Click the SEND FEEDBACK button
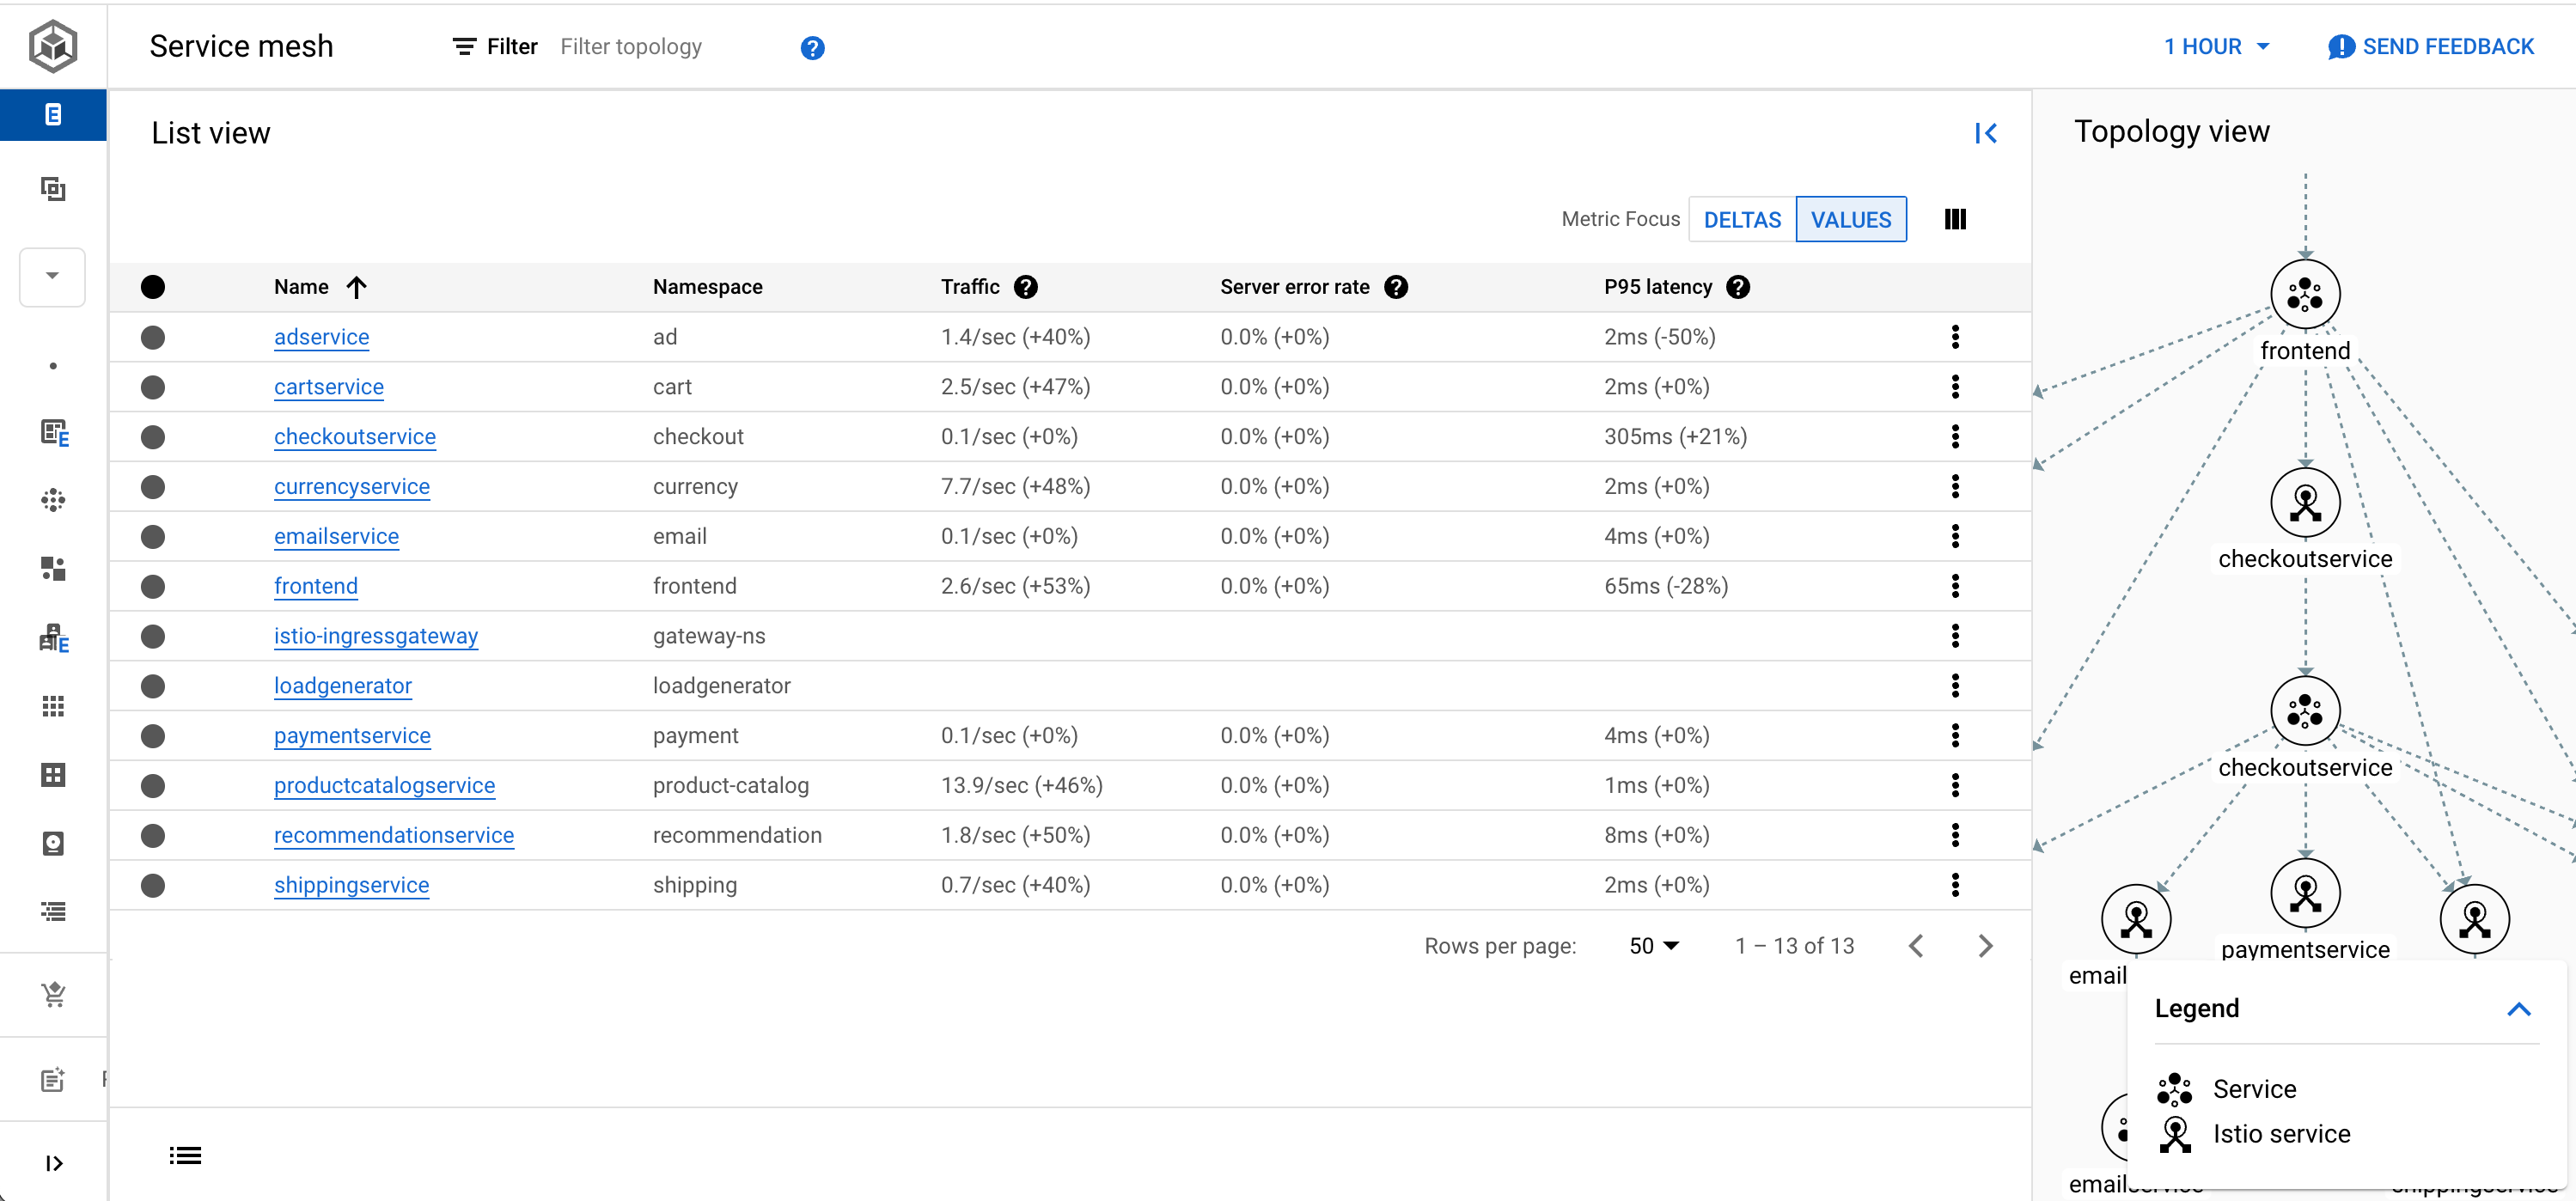This screenshot has width=2576, height=1201. (x=2431, y=47)
